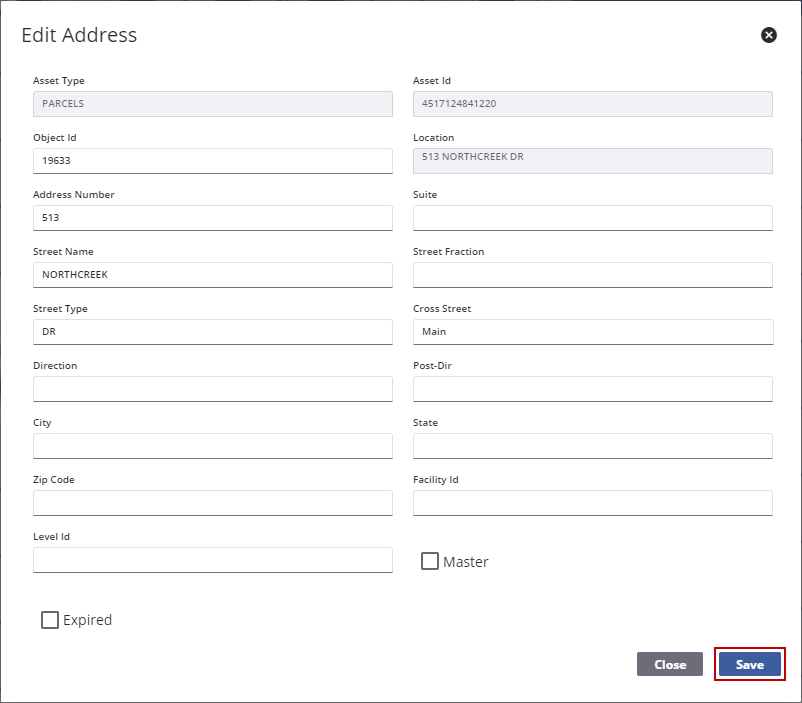The width and height of the screenshot is (802, 703).
Task: Click the Street Fraction label
Action: pos(449,252)
